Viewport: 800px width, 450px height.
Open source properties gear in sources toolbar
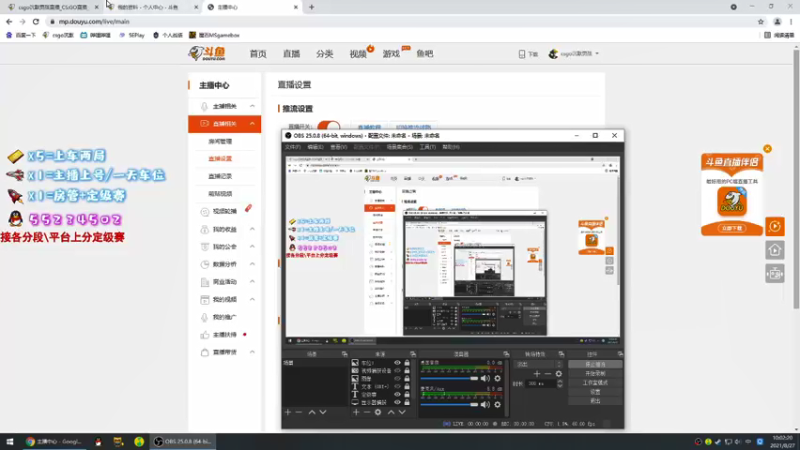pos(378,412)
